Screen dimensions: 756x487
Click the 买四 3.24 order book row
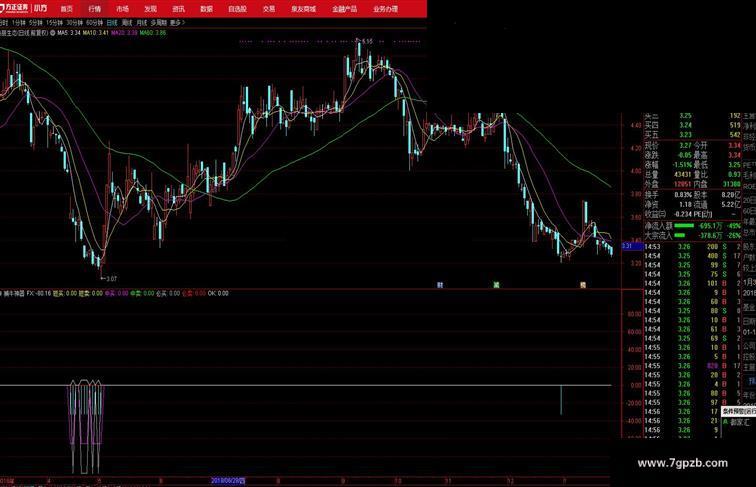(x=693, y=125)
